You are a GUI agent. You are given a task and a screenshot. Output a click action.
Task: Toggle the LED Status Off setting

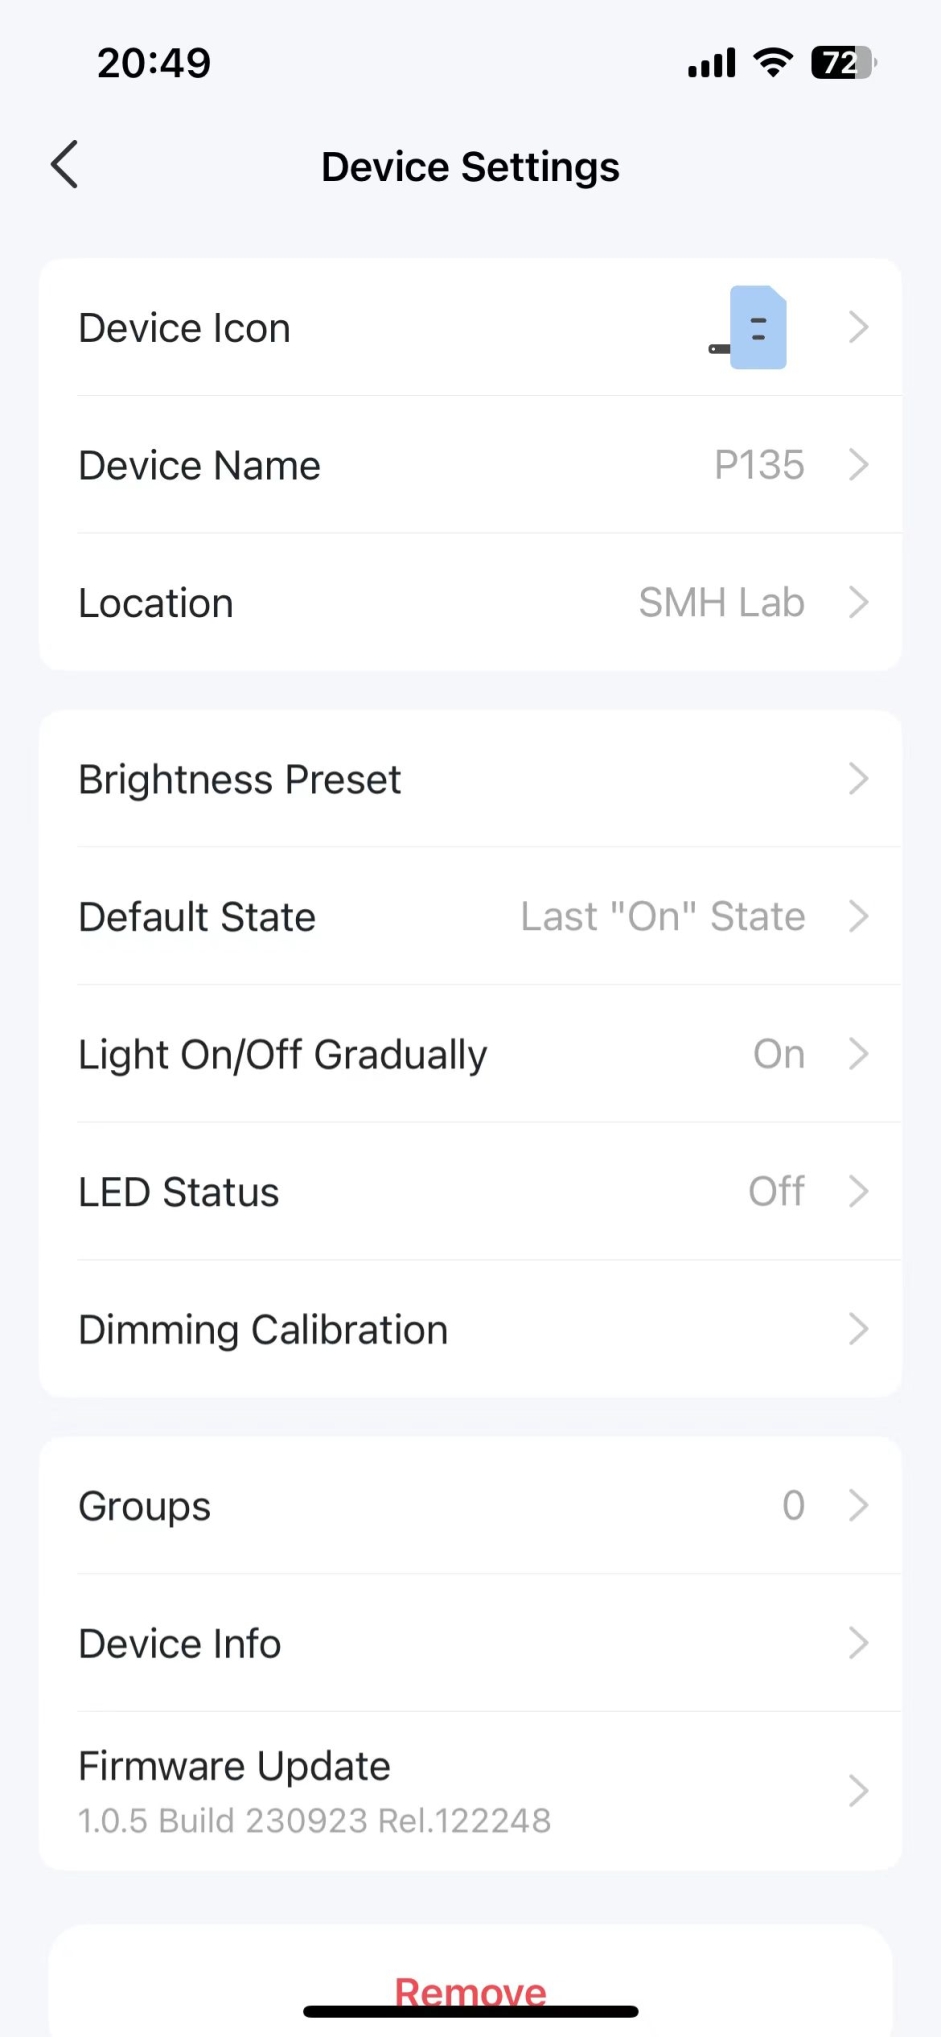coord(470,1192)
